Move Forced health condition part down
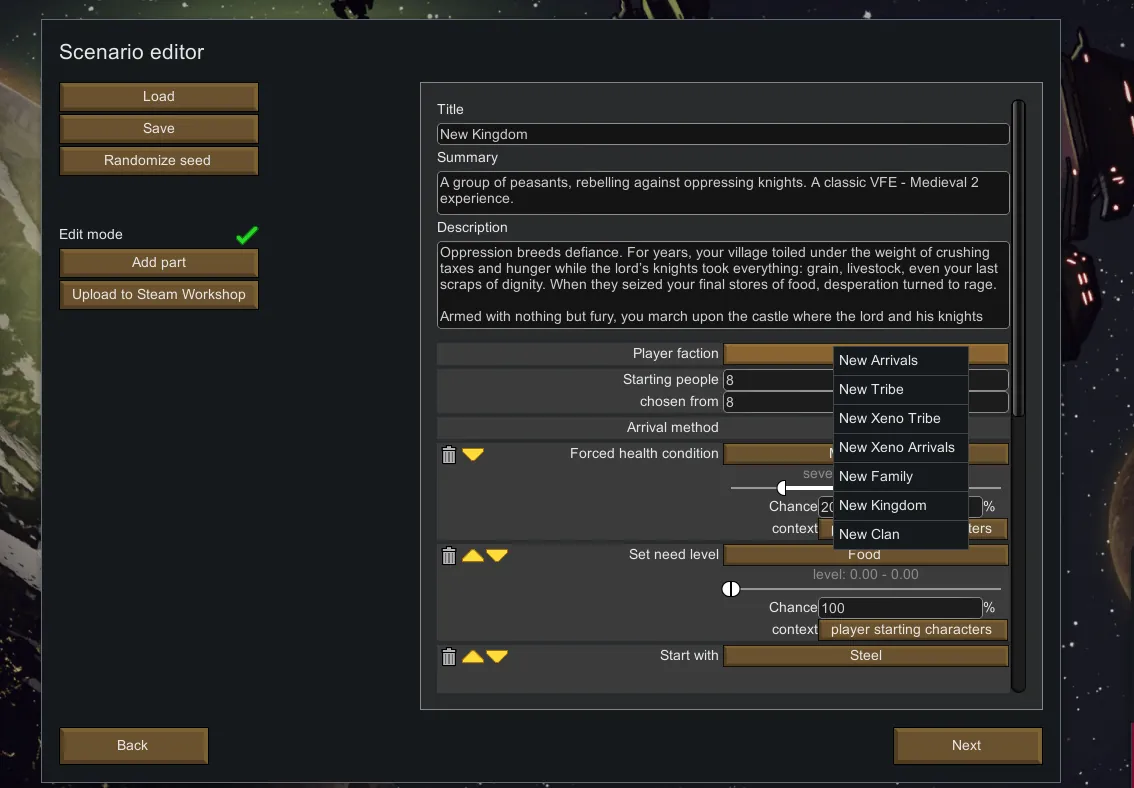This screenshot has height=788, width=1134. 473,454
